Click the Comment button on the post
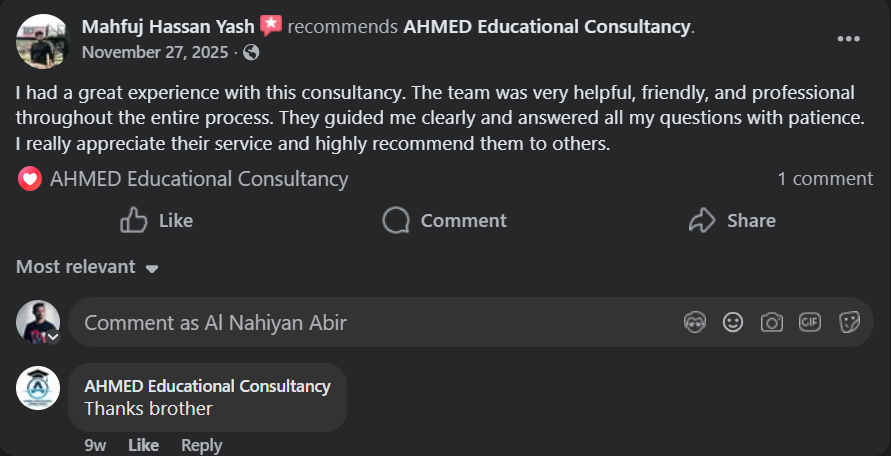 444,220
